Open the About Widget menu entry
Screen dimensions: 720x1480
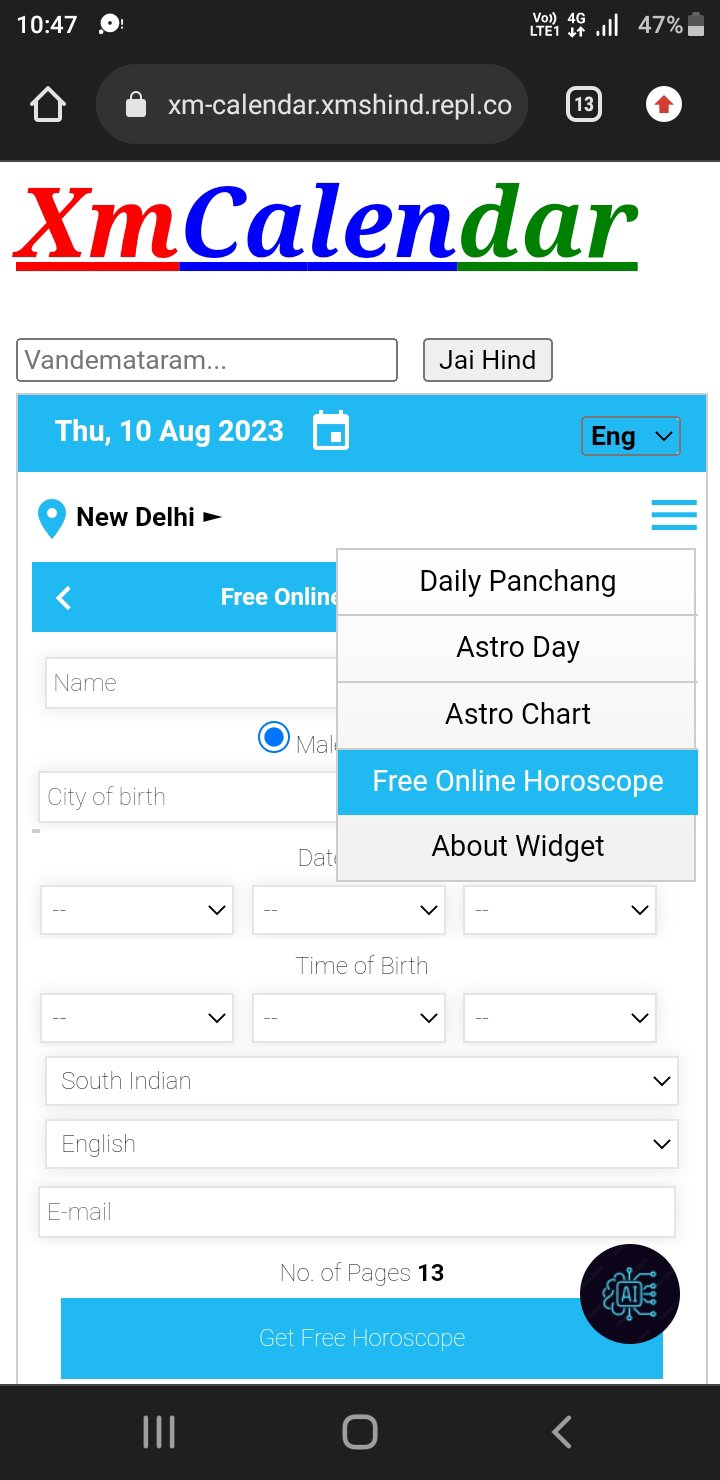pos(517,846)
